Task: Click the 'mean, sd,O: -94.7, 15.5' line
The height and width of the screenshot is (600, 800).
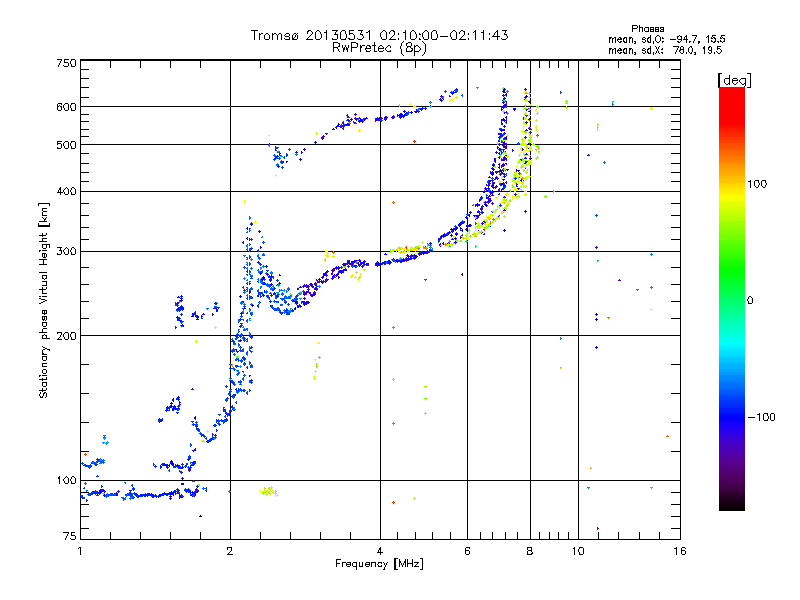Action: (666, 39)
